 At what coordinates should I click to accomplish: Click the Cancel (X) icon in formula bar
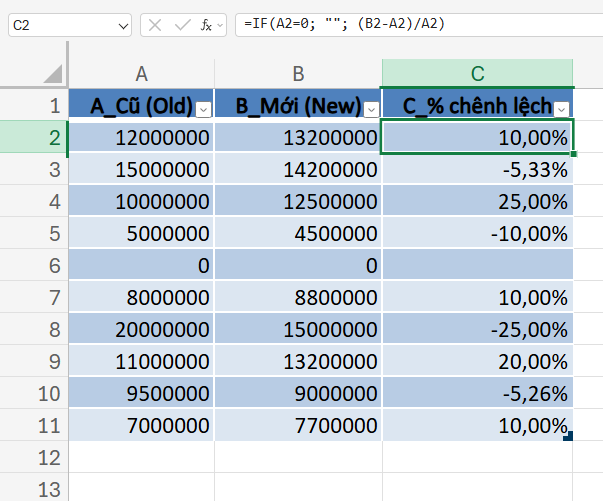tap(155, 25)
